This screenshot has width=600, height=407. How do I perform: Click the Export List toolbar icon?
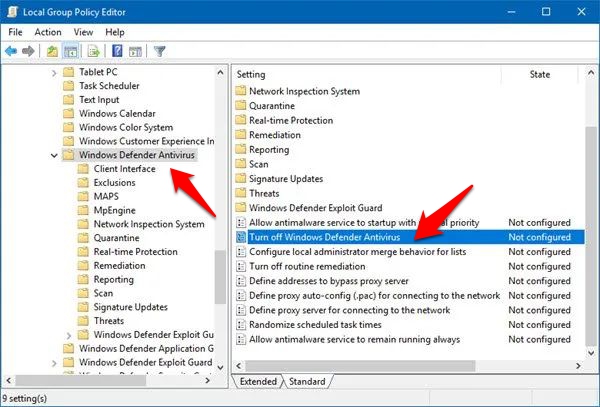point(94,51)
